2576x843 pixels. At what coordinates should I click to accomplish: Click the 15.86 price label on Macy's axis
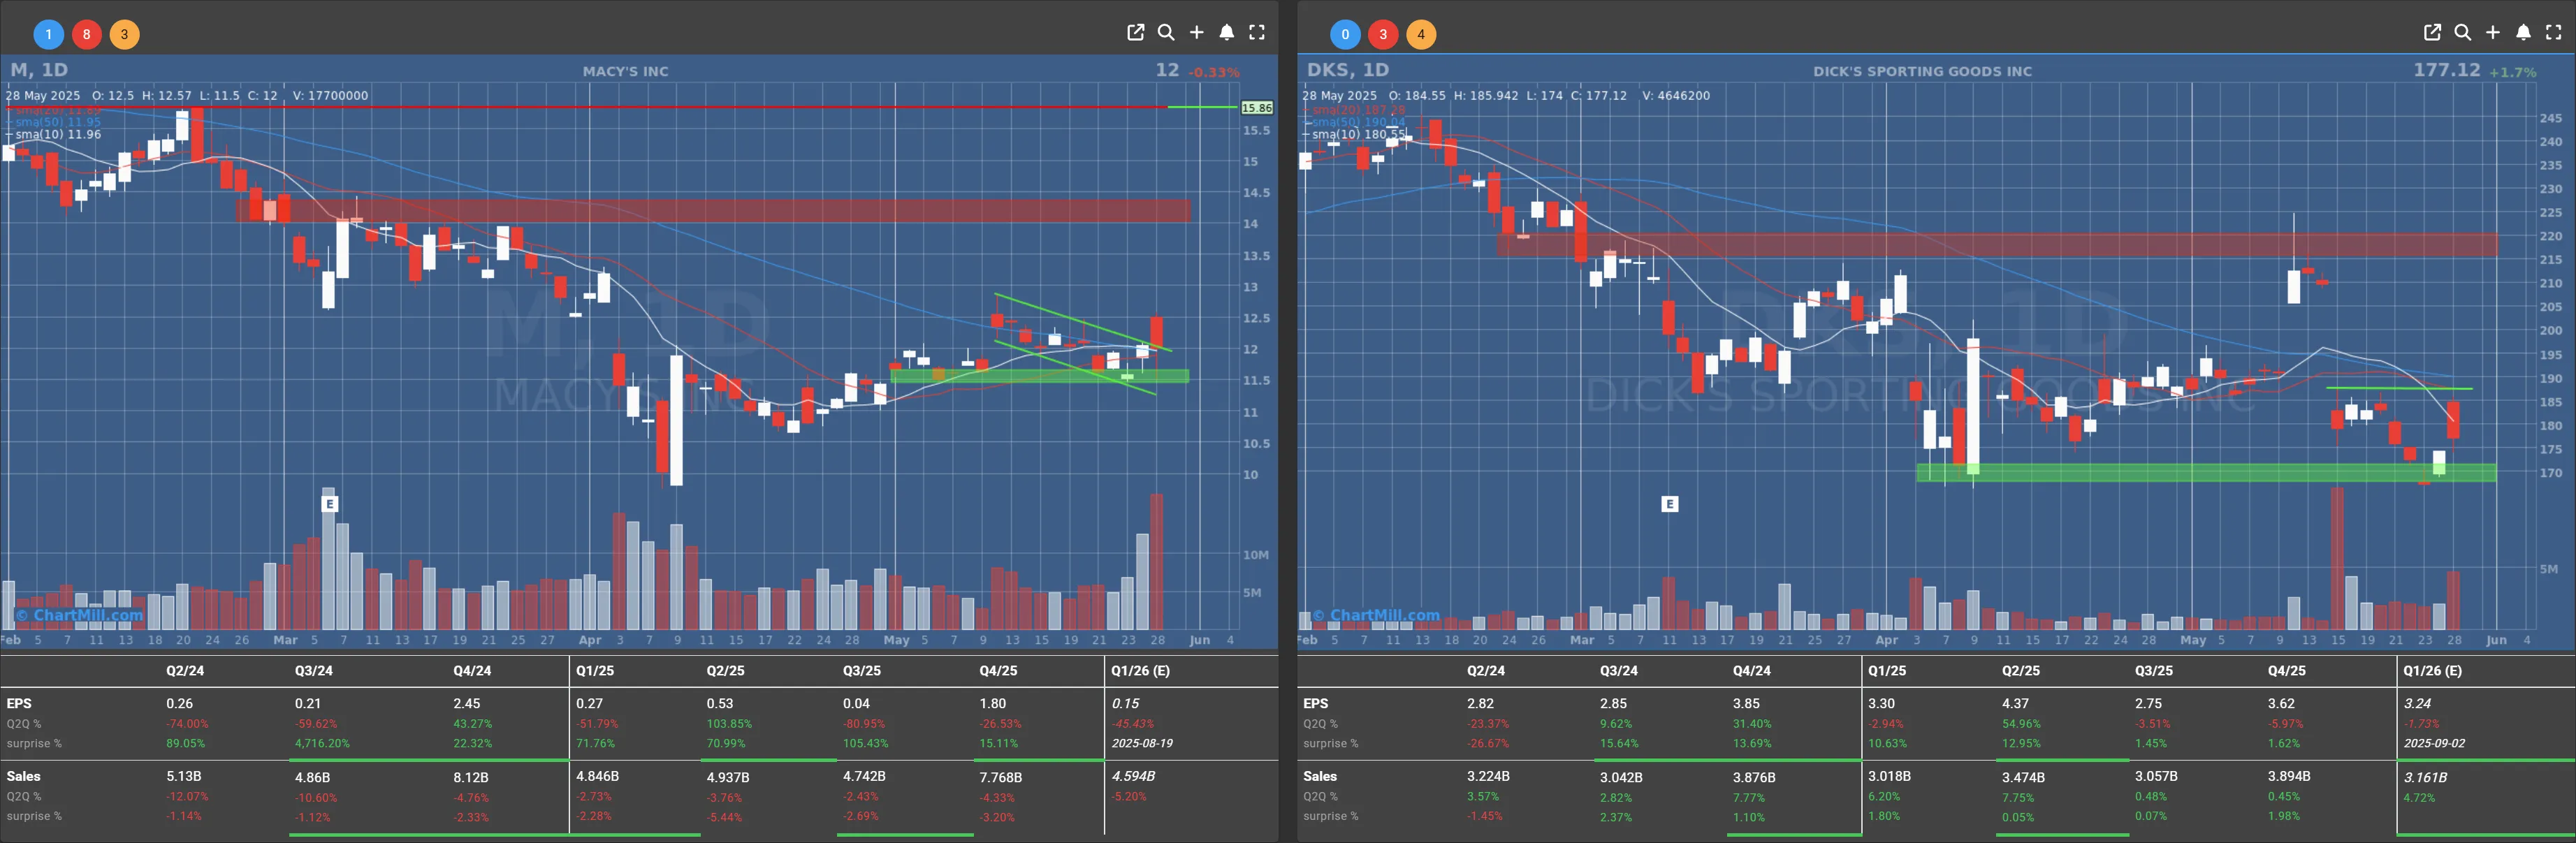(x=1257, y=108)
